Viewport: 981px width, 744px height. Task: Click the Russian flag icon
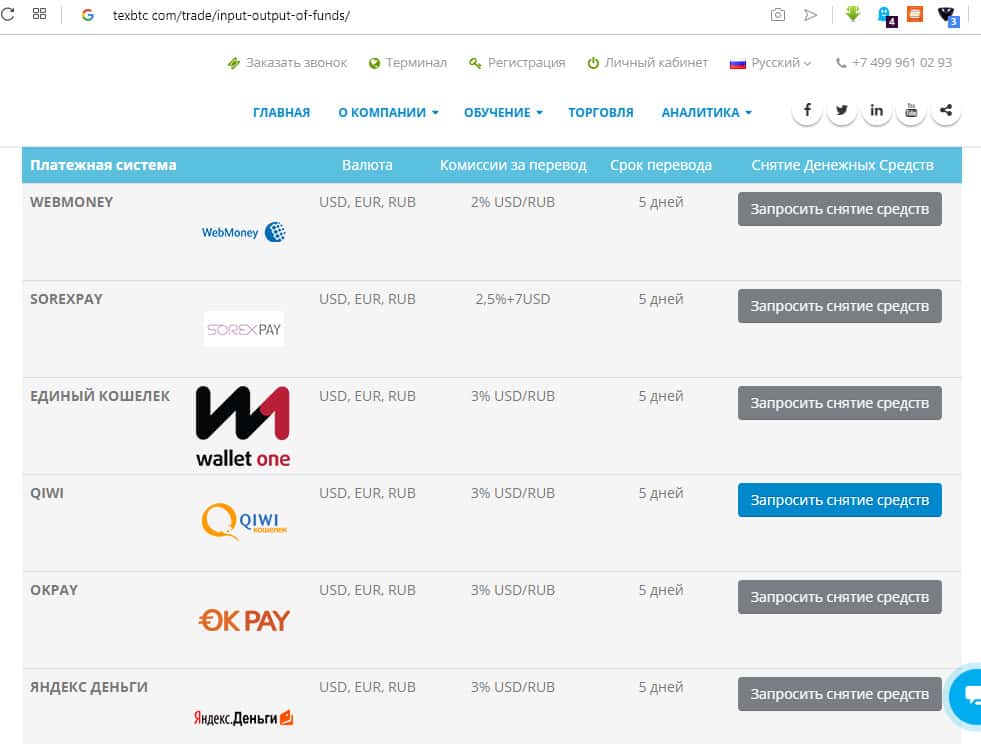(x=738, y=64)
